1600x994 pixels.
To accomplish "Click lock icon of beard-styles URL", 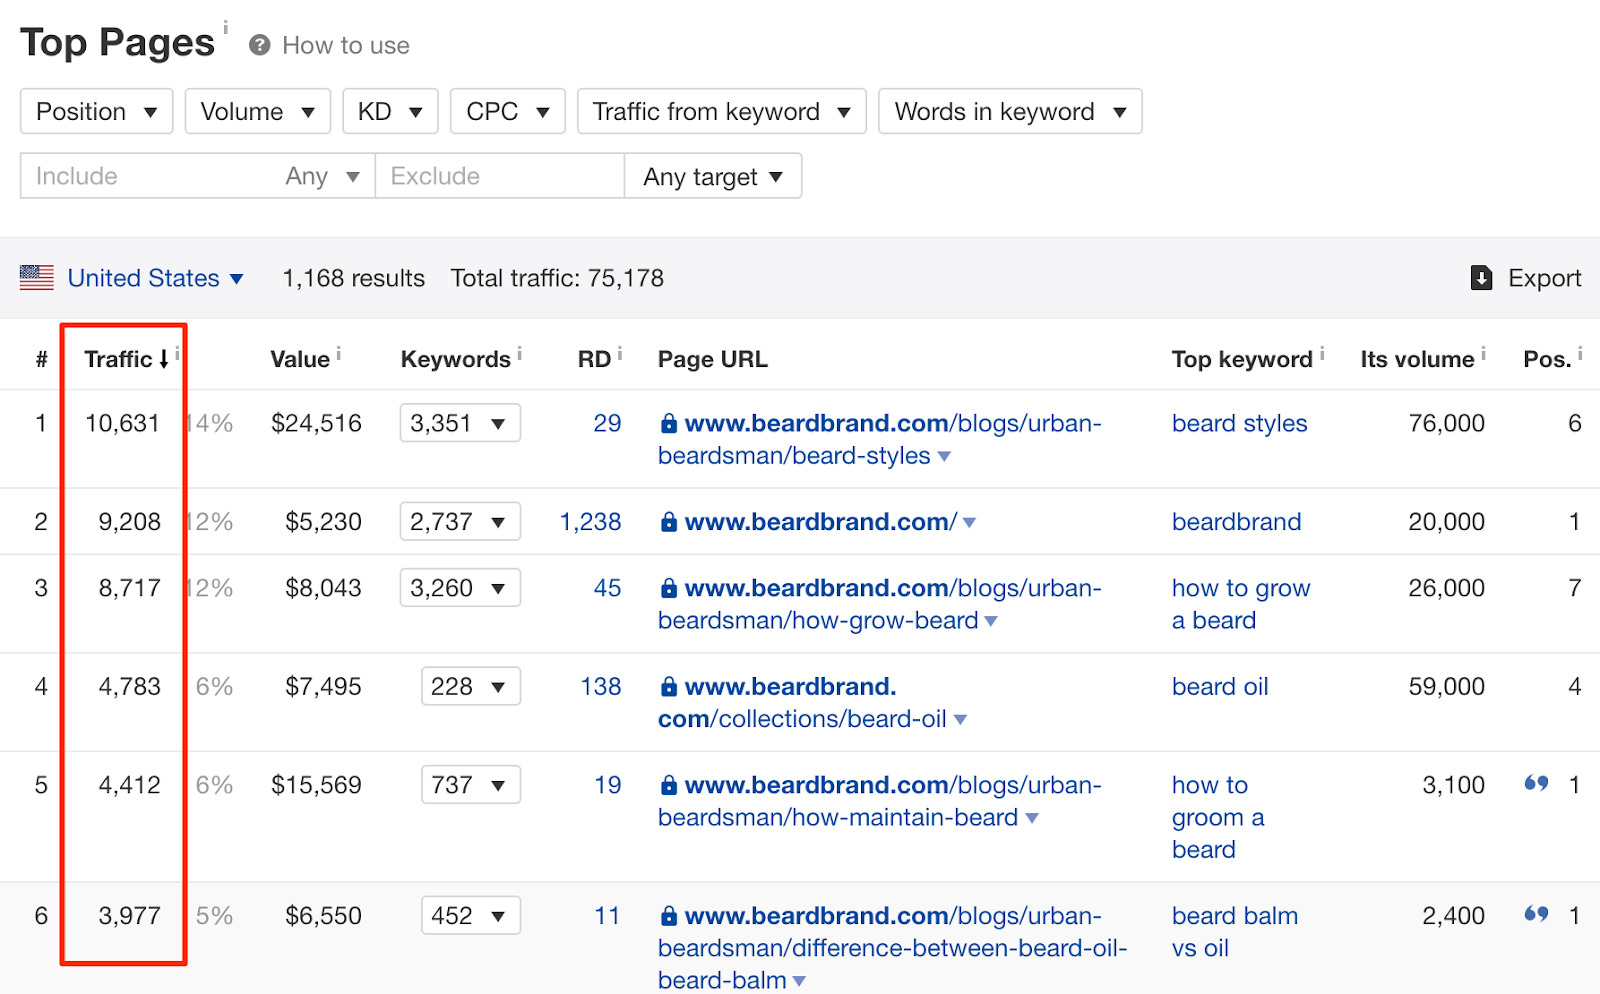I will tap(669, 423).
